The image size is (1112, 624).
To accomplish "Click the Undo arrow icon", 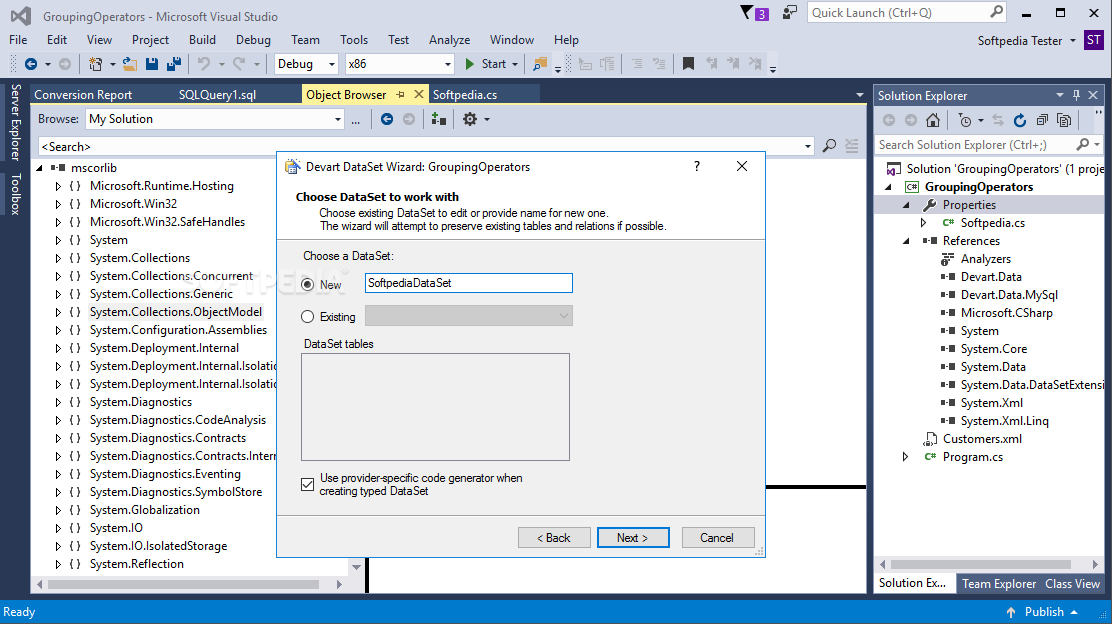I will 204,64.
